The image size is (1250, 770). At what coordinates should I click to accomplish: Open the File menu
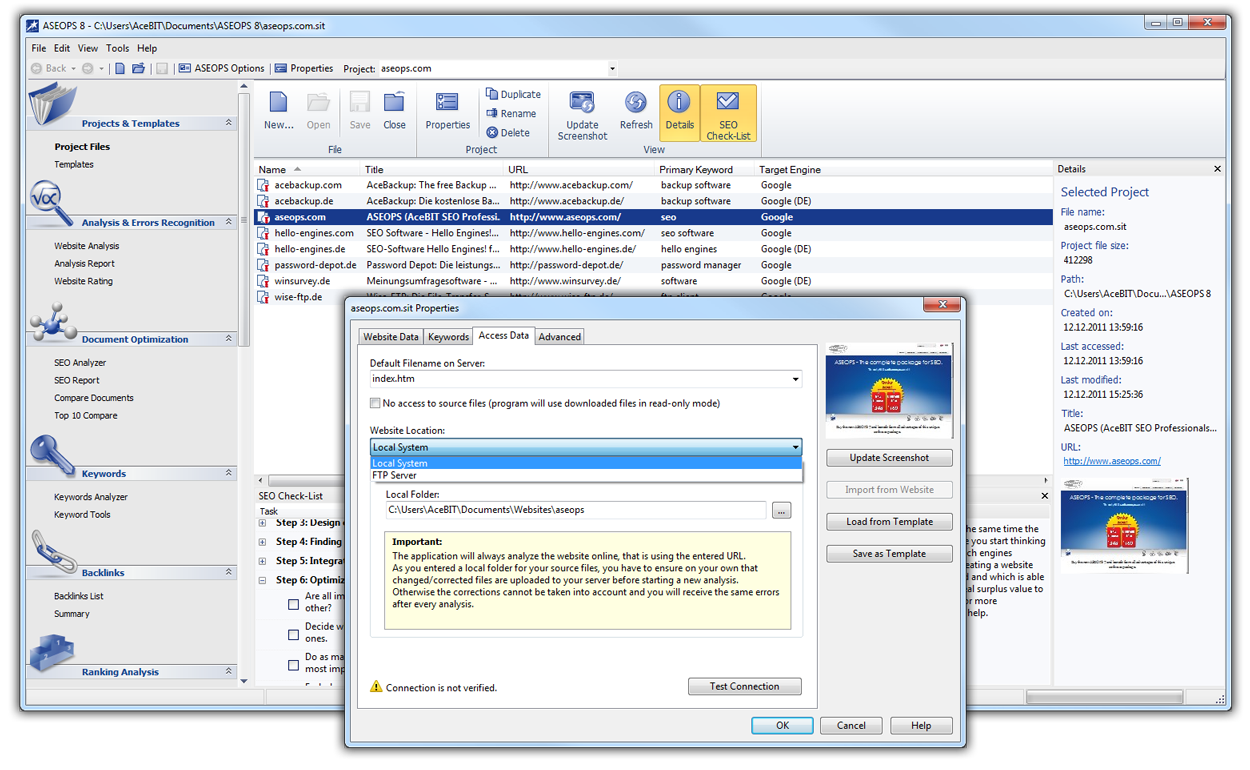click(x=39, y=48)
